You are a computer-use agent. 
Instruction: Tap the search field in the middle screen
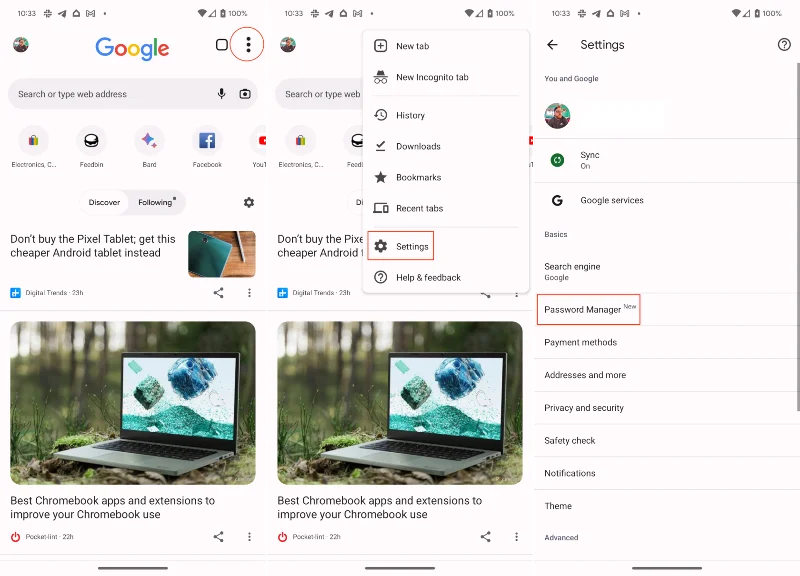319,94
